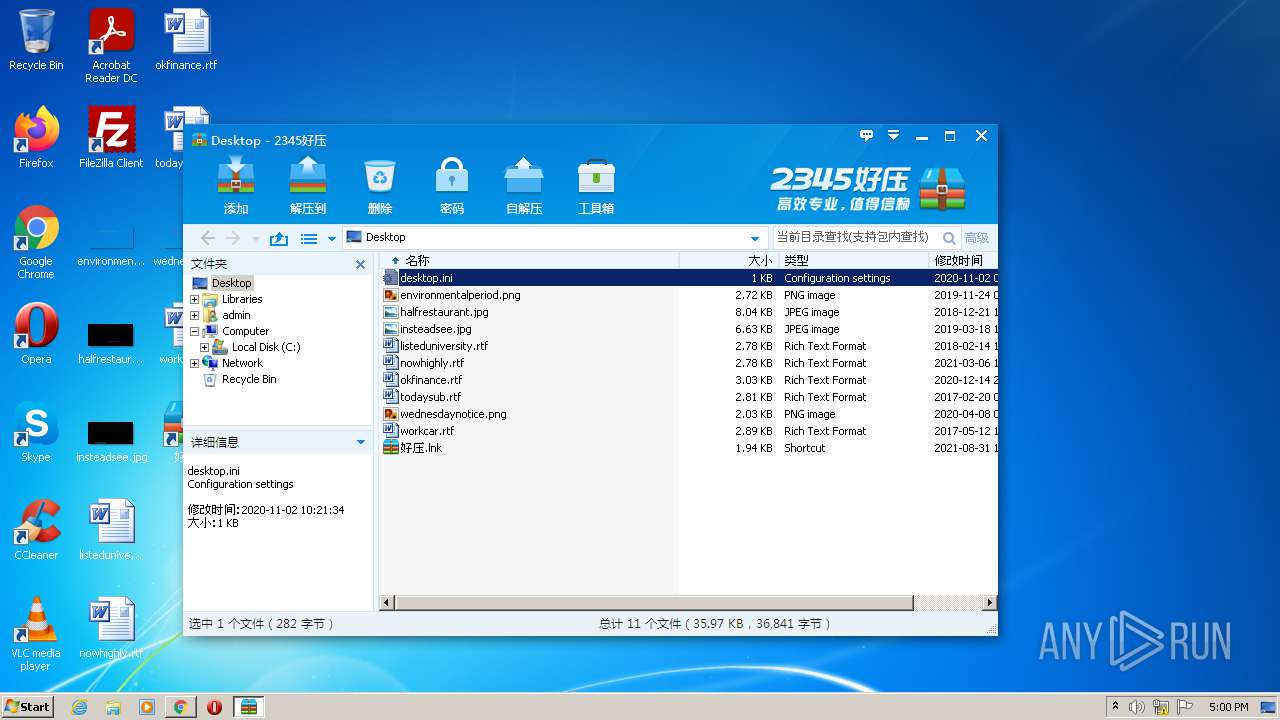The width and height of the screenshot is (1280, 720).
Task: Click the Windows Start button
Action: 28,706
